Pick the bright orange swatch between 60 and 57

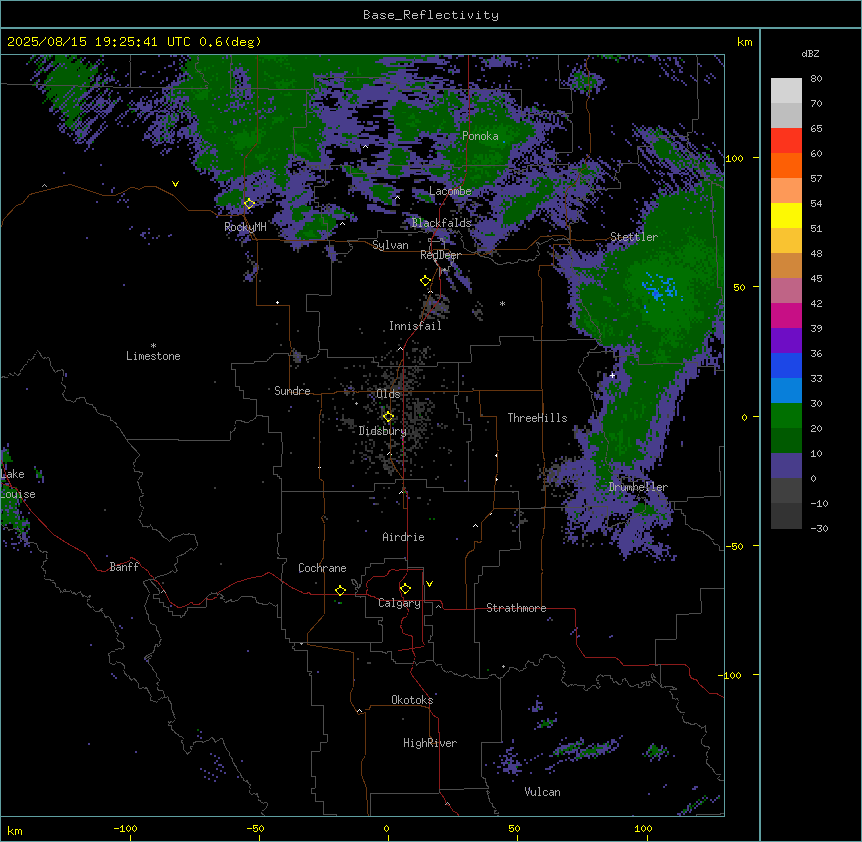coord(786,165)
